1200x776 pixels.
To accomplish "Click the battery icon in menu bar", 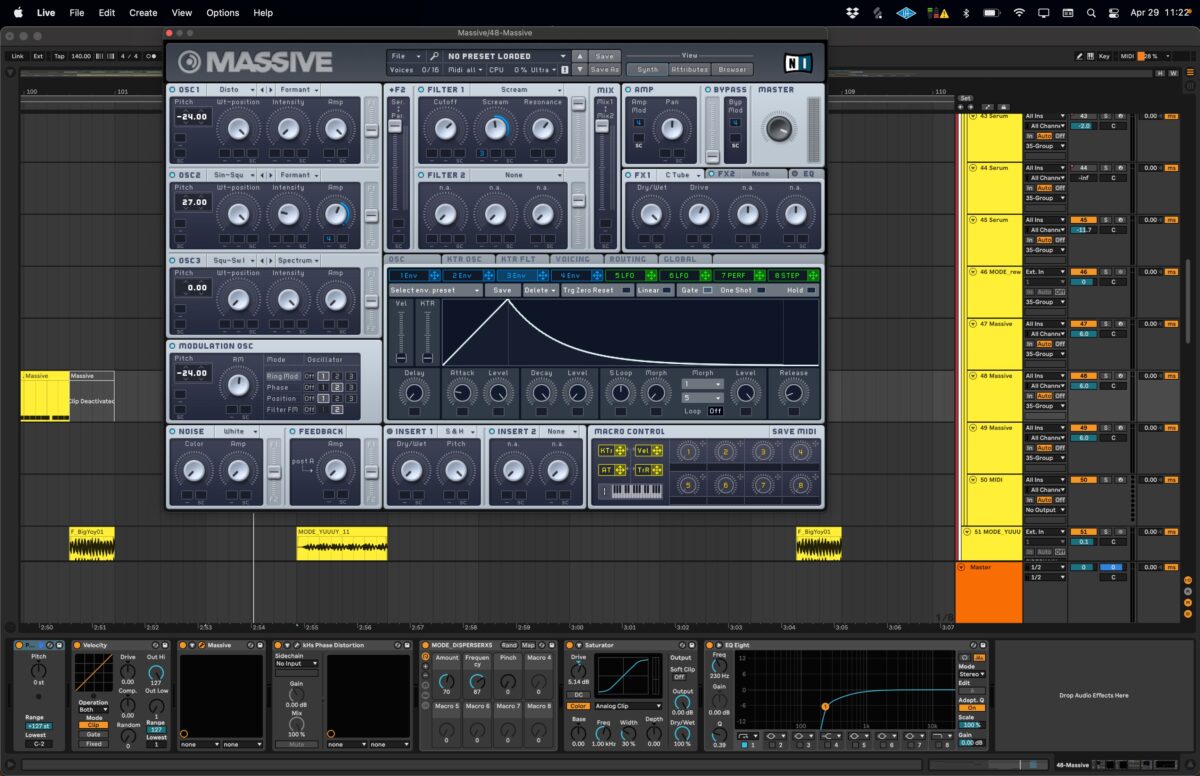I will (990, 13).
